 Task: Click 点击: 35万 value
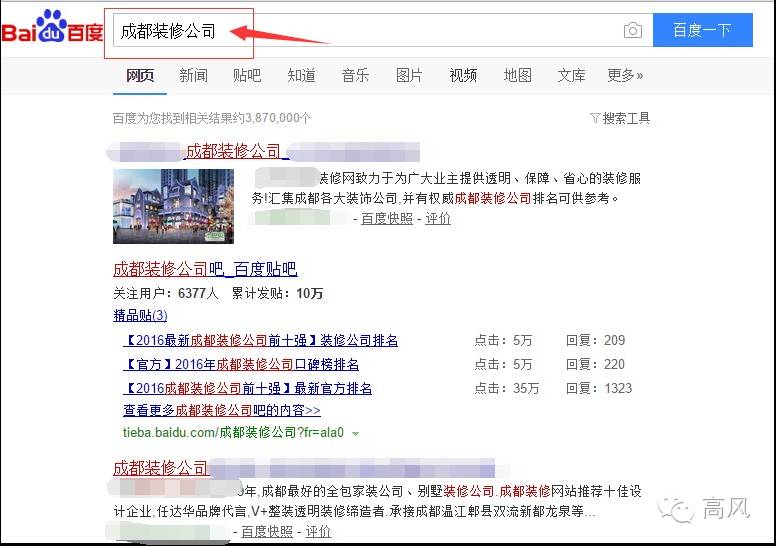pyautogui.click(x=506, y=388)
